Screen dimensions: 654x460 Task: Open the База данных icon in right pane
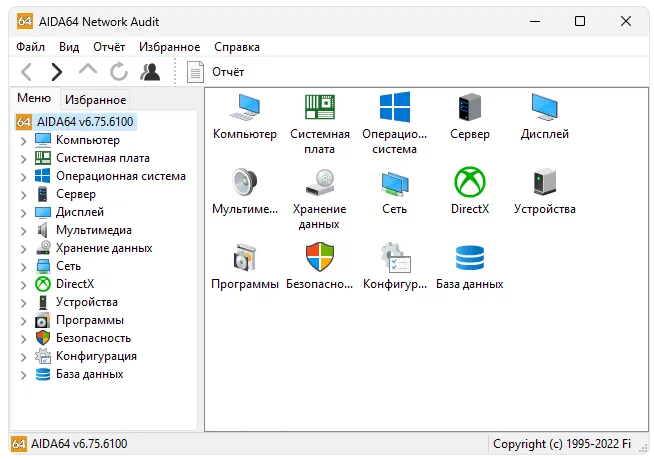click(x=470, y=258)
